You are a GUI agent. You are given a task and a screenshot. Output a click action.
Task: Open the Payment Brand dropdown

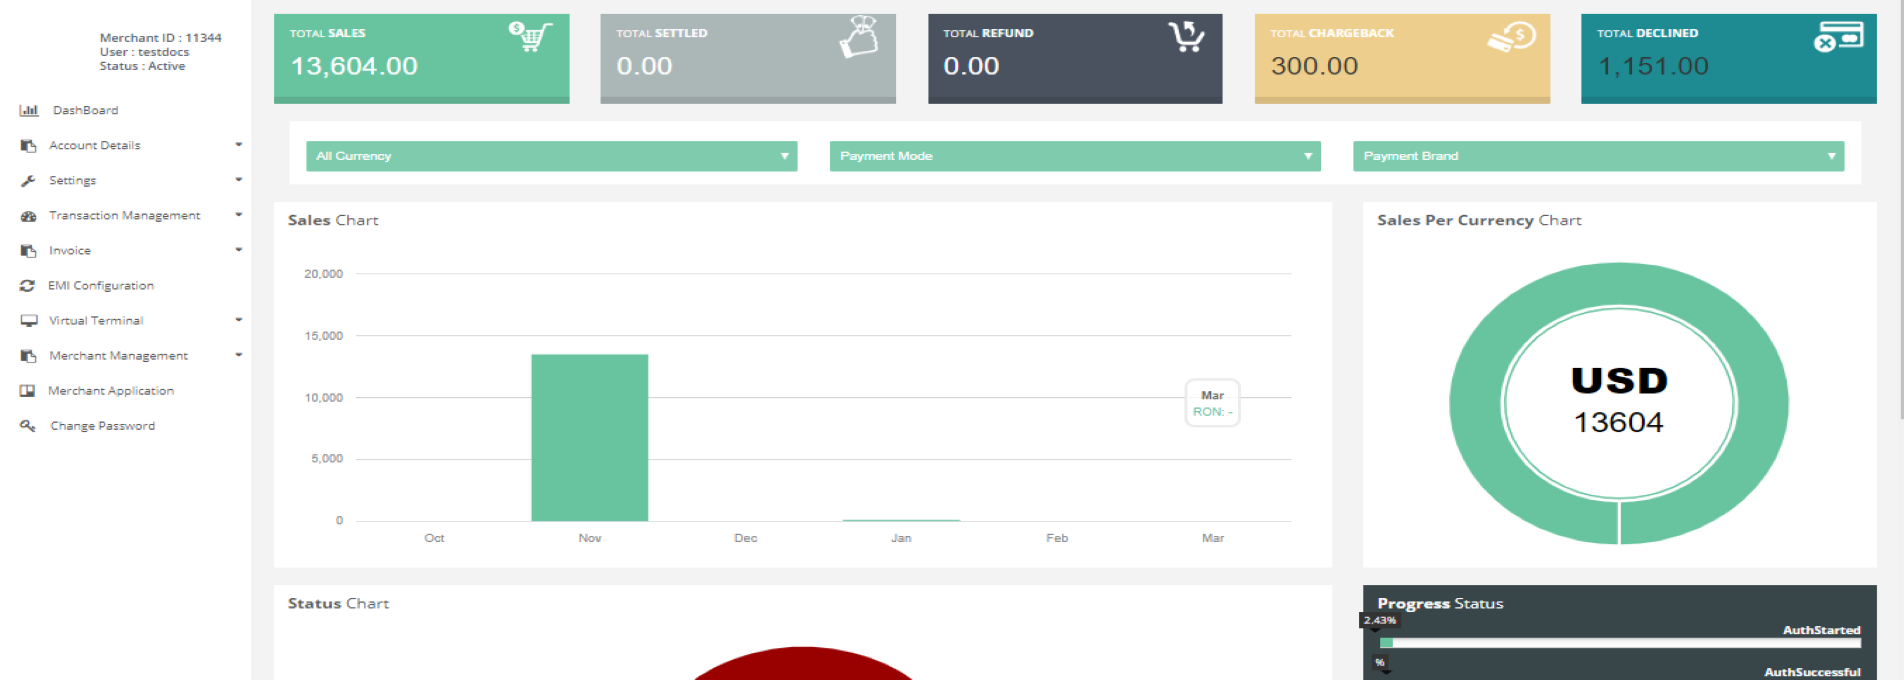coord(1597,156)
